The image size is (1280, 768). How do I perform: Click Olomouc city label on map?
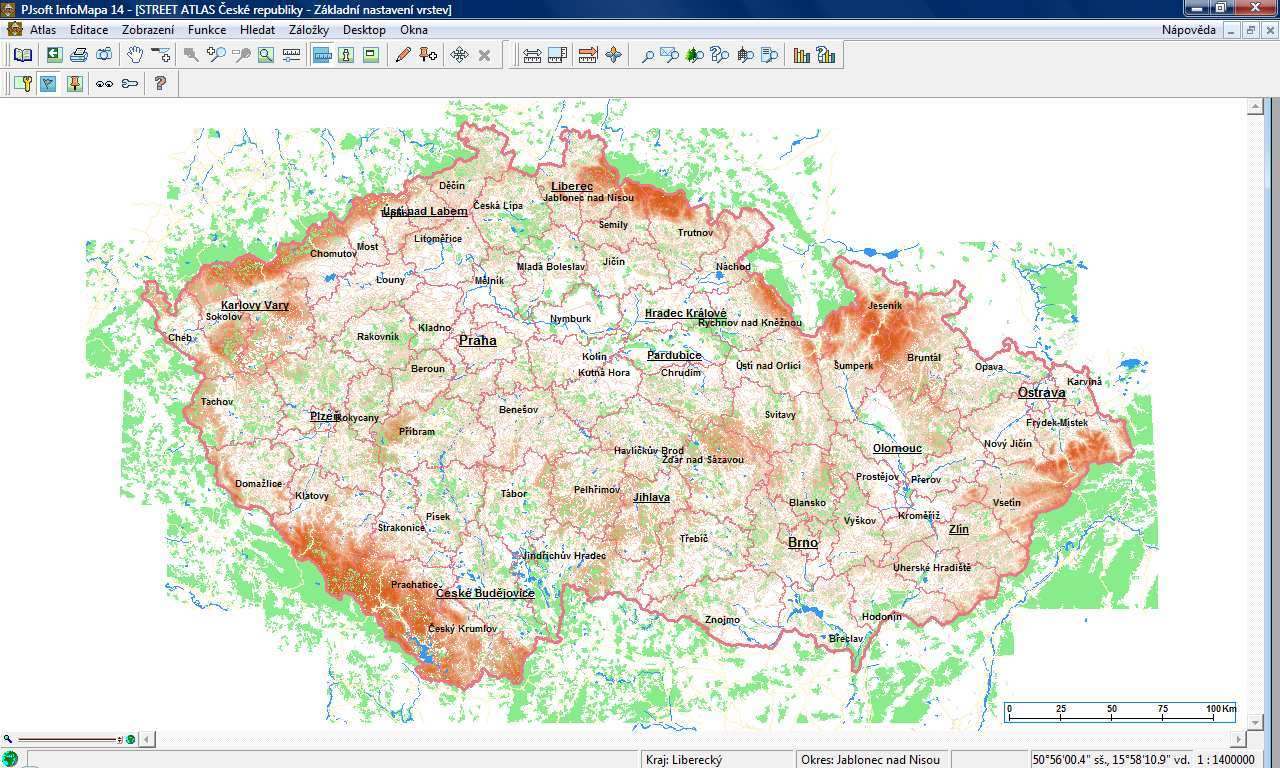897,448
